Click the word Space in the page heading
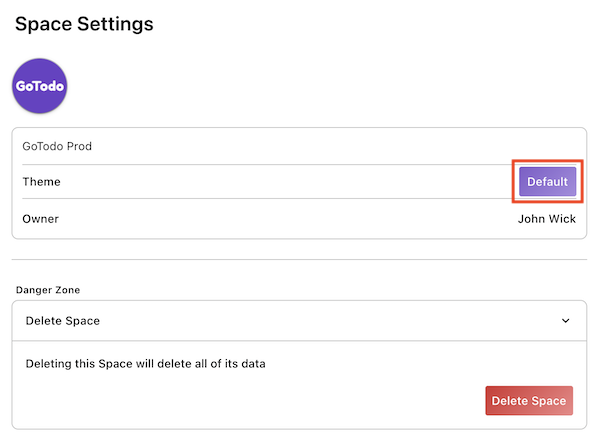The image size is (600, 444). tap(43, 23)
